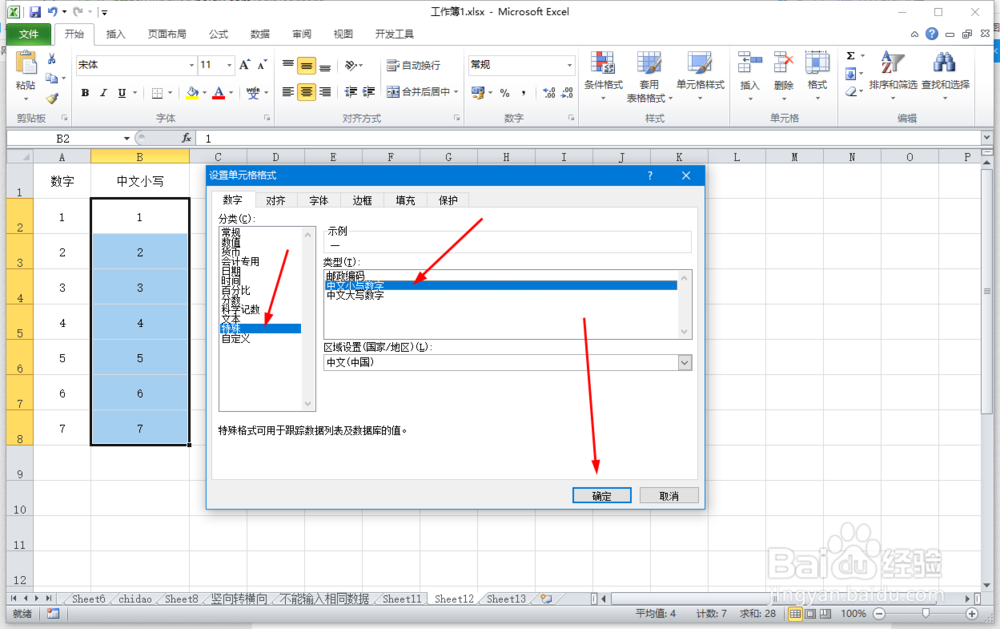1000x629 pixels.
Task: Decrease font size with smaller A icon
Action: coord(262,64)
